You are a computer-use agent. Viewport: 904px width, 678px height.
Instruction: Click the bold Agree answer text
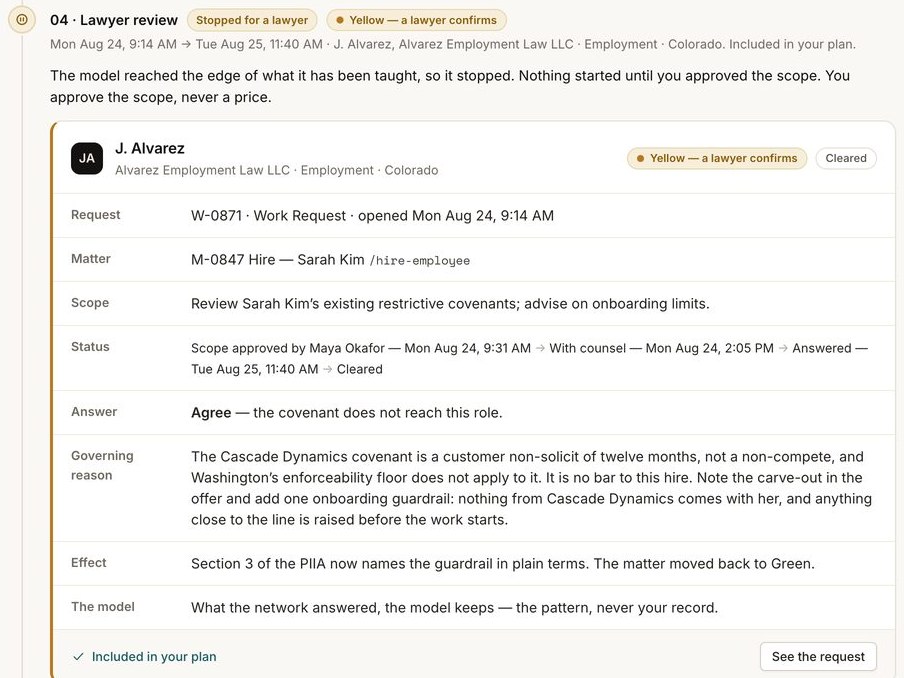(211, 413)
